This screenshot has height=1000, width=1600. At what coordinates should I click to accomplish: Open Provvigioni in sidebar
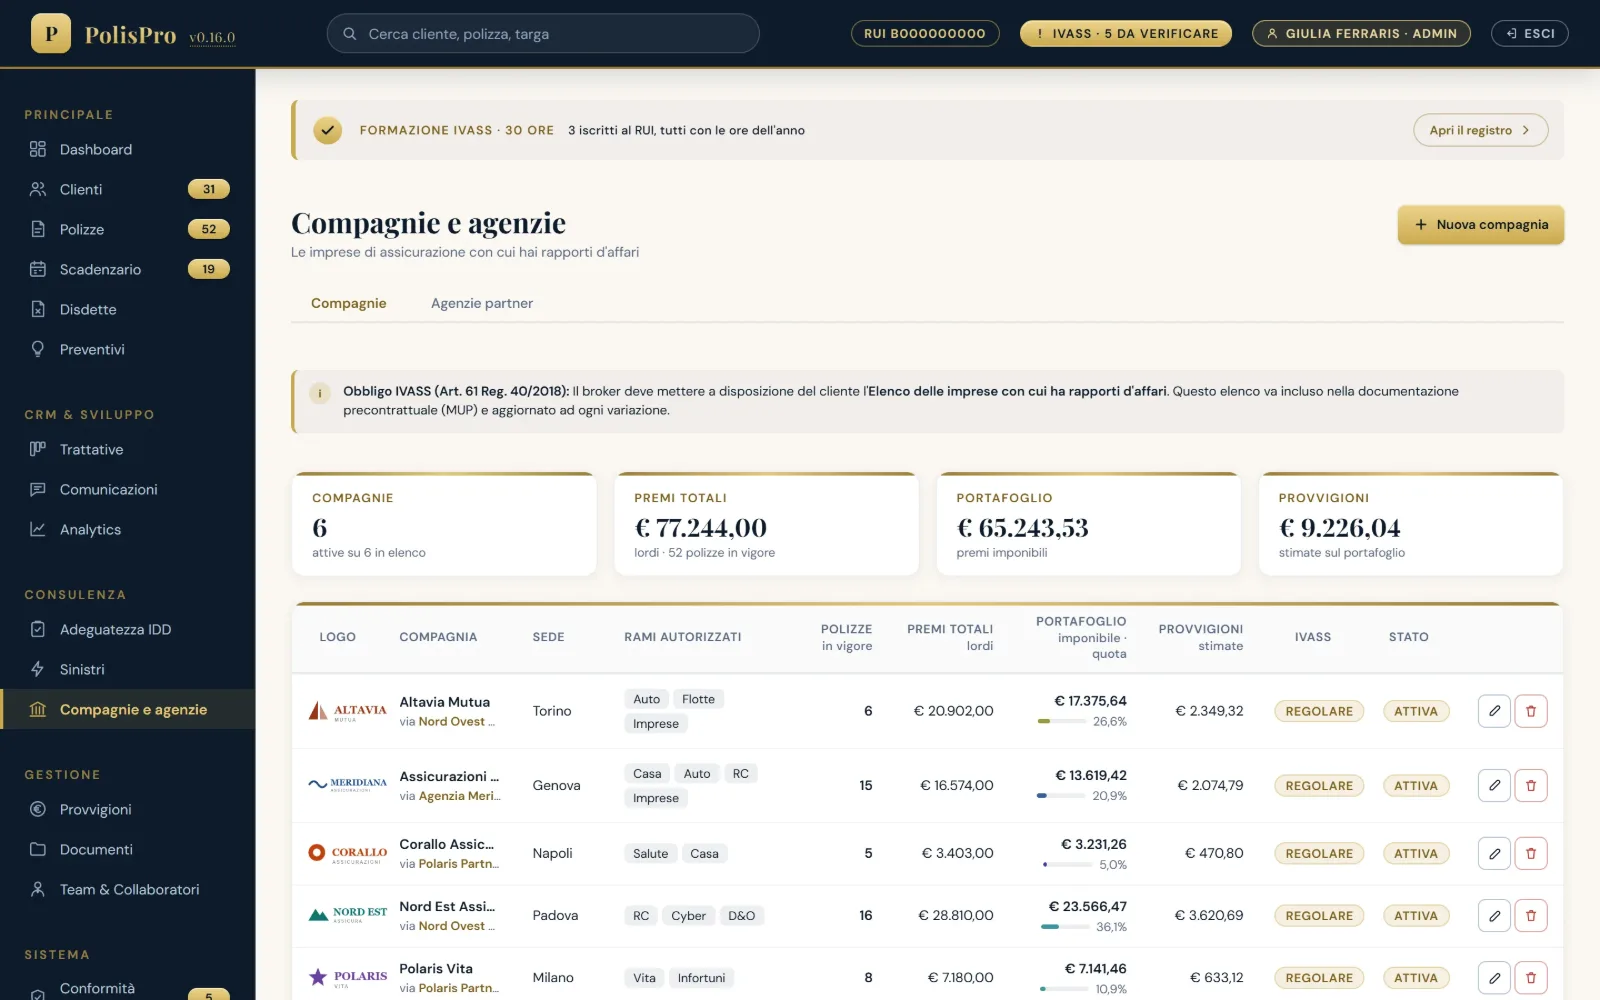point(128,809)
